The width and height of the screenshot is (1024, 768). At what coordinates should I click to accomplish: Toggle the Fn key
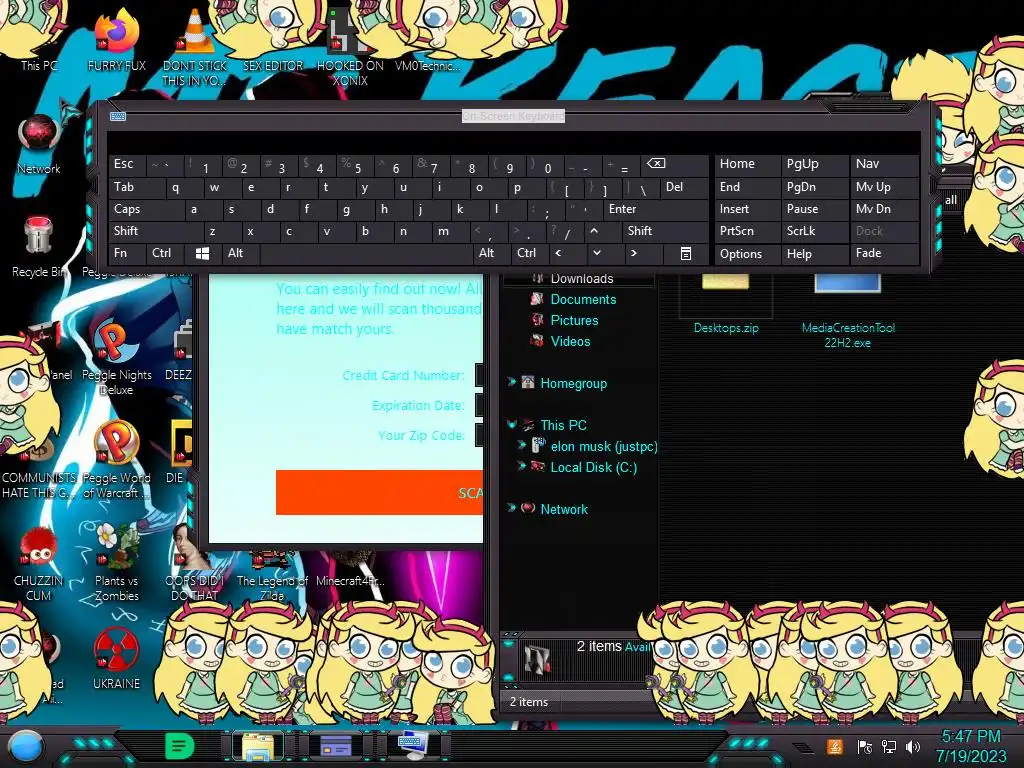point(127,253)
